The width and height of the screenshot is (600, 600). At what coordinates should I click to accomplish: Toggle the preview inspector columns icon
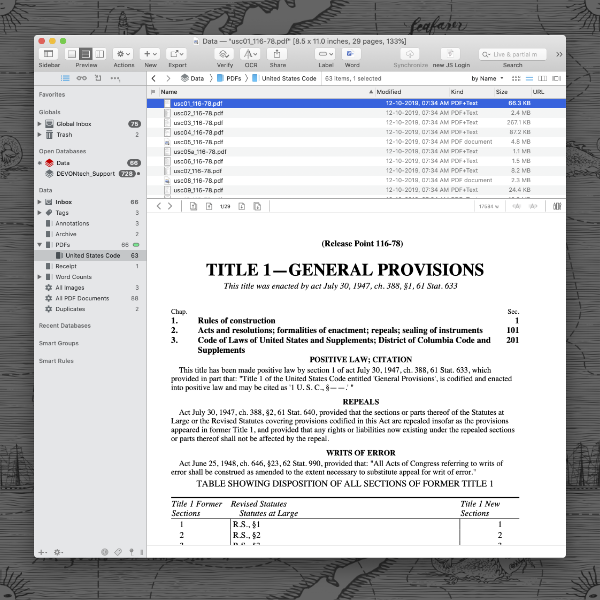(x=557, y=207)
